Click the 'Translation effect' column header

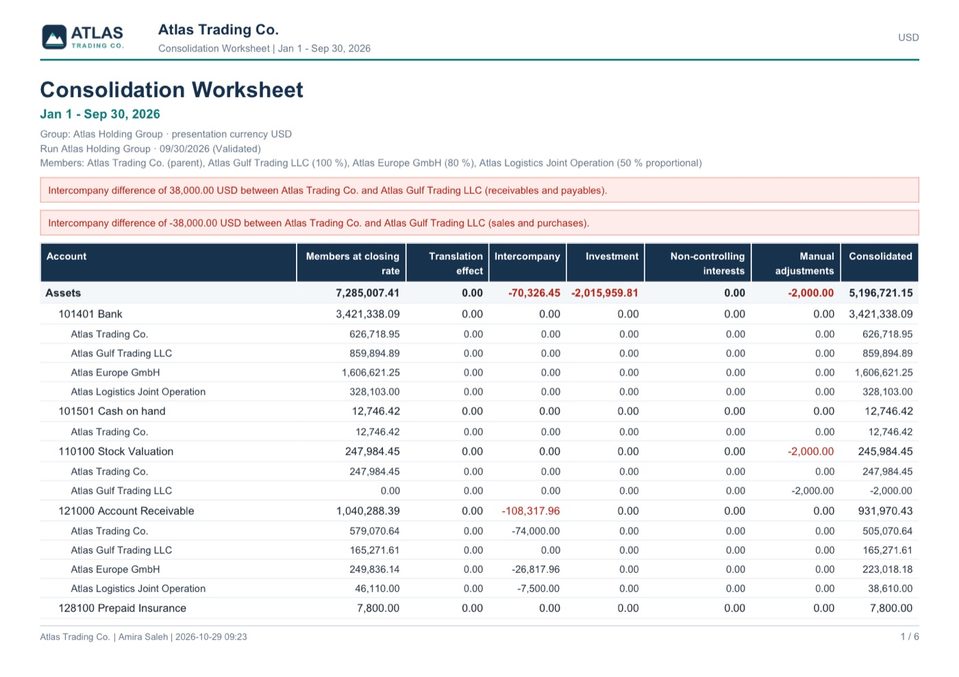[447, 263]
